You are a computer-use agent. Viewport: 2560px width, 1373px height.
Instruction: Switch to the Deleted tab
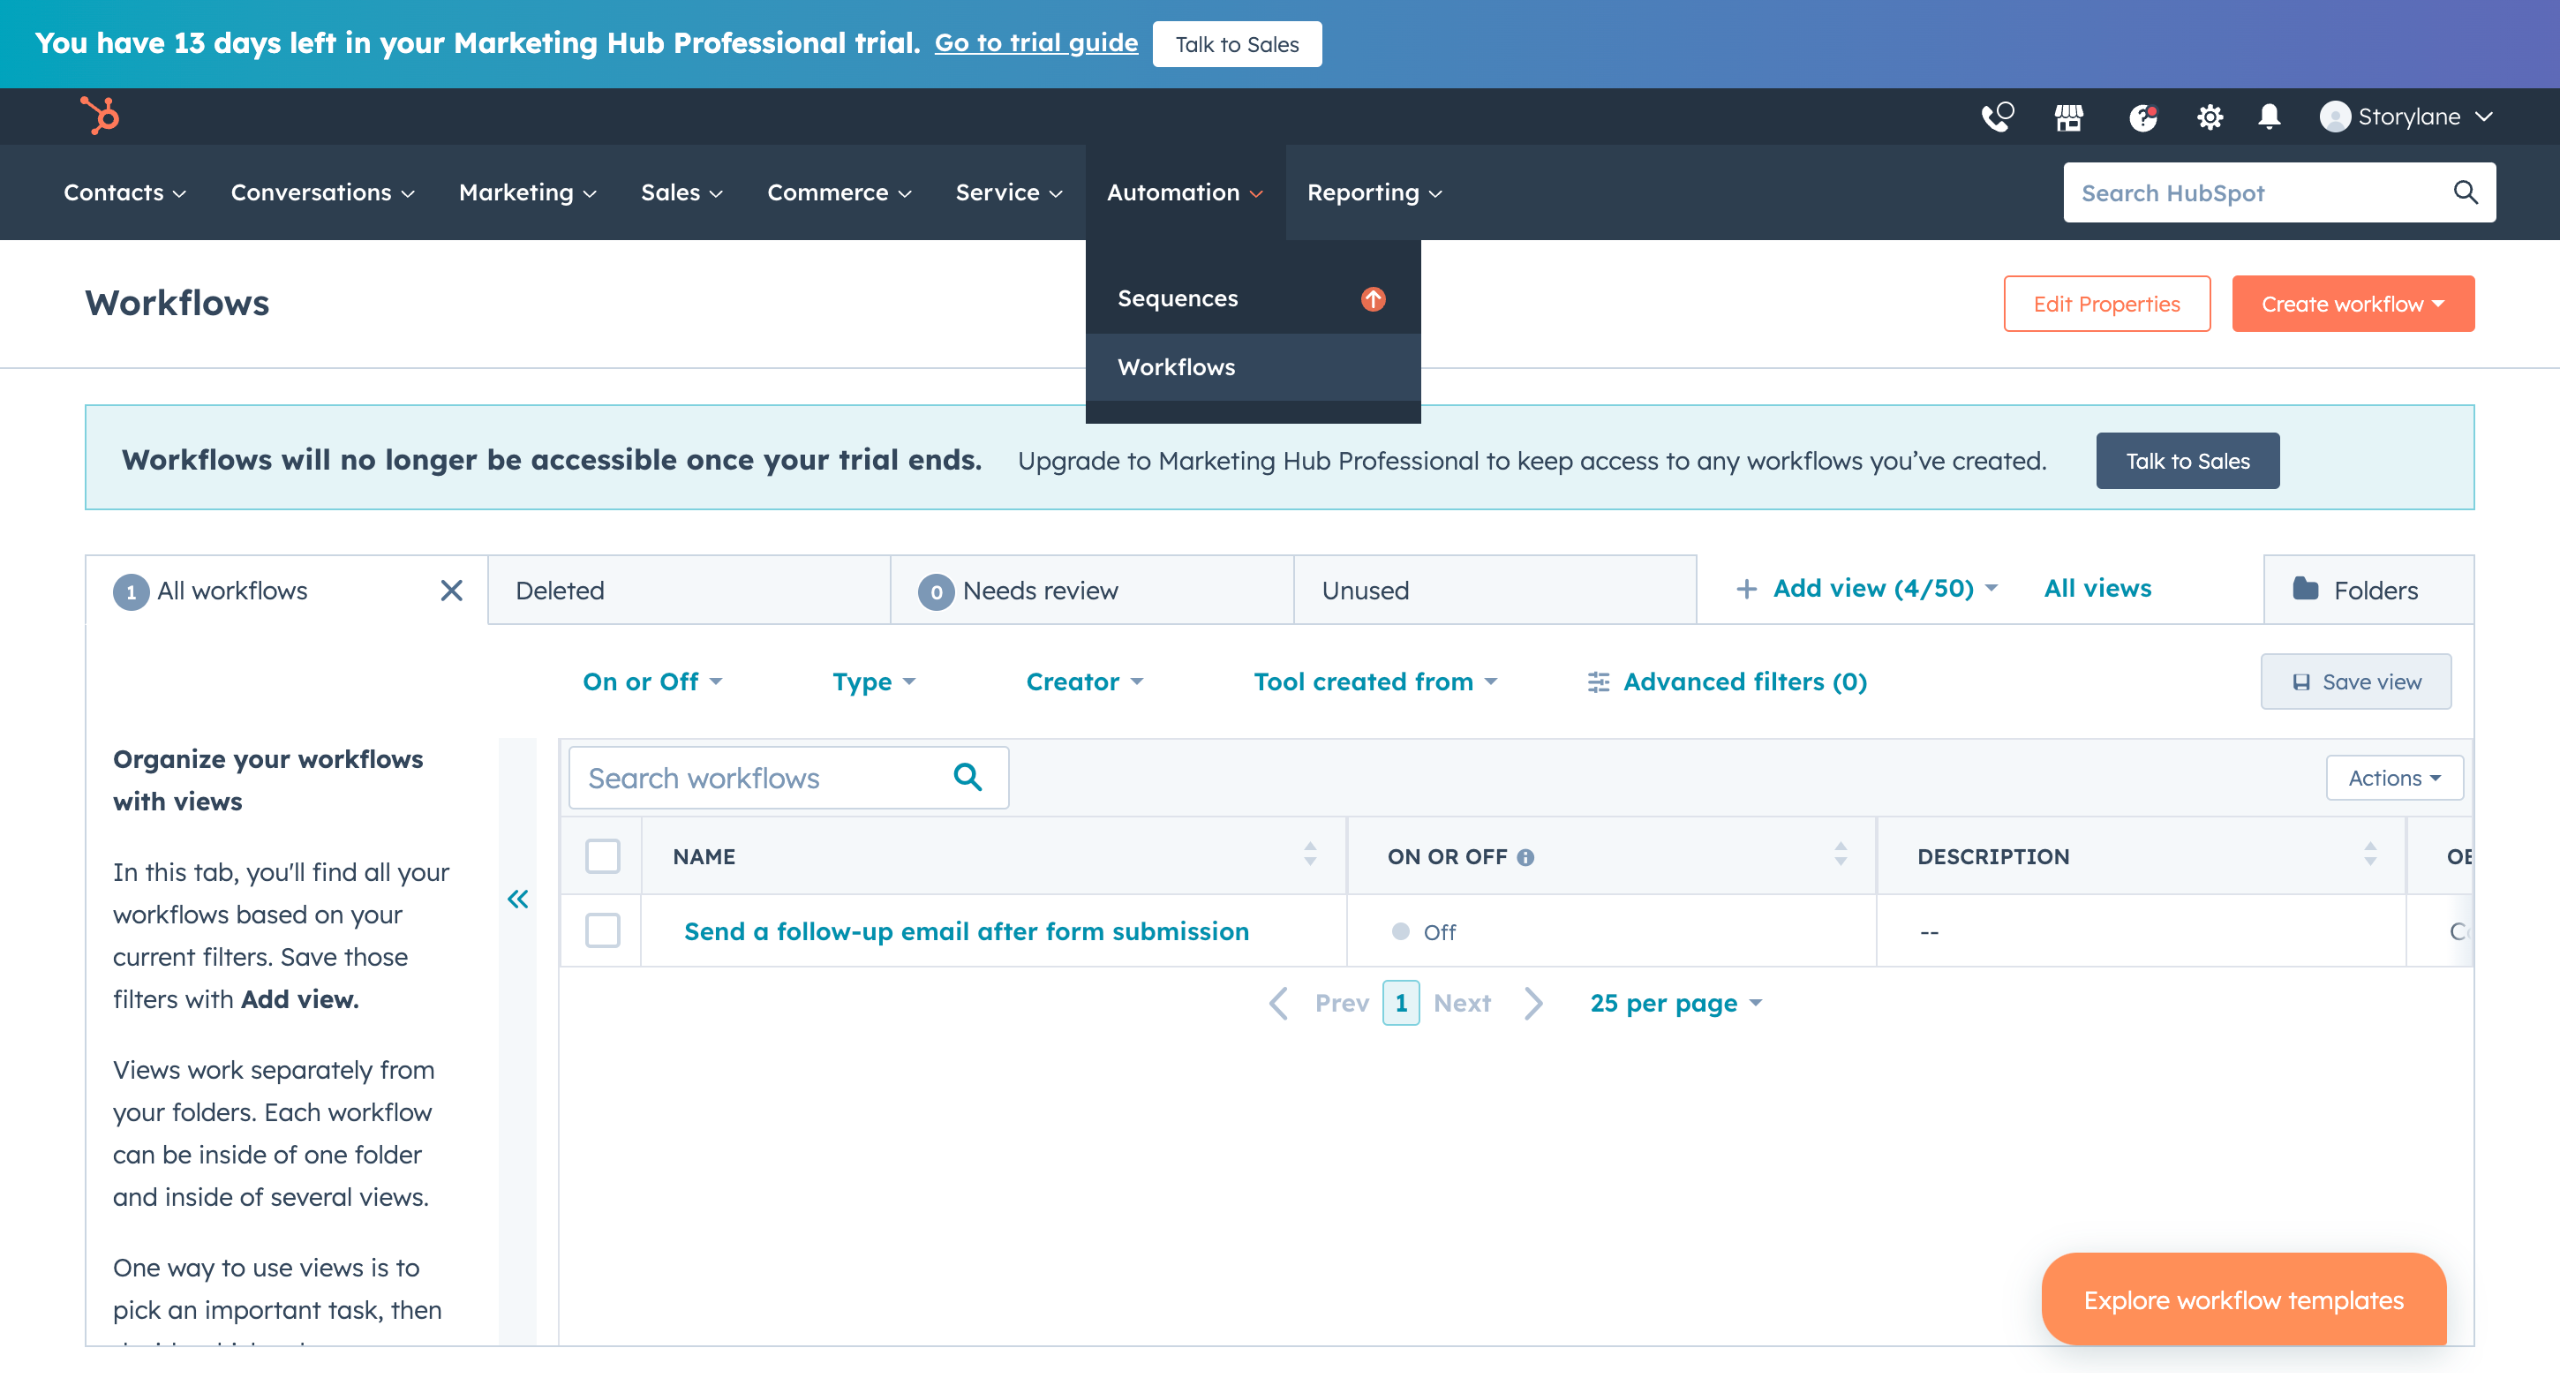[688, 590]
